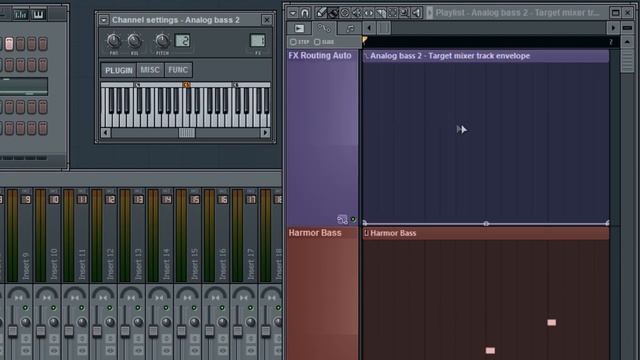The height and width of the screenshot is (360, 640).
Task: Click the piano keyboard scroll right arrow
Action: pos(265,133)
